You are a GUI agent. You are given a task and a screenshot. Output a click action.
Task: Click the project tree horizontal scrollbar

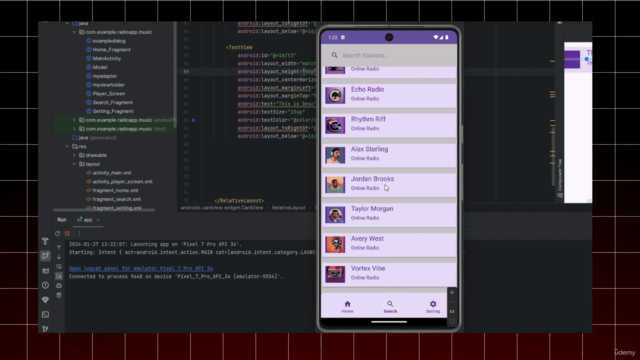pos(104,210)
